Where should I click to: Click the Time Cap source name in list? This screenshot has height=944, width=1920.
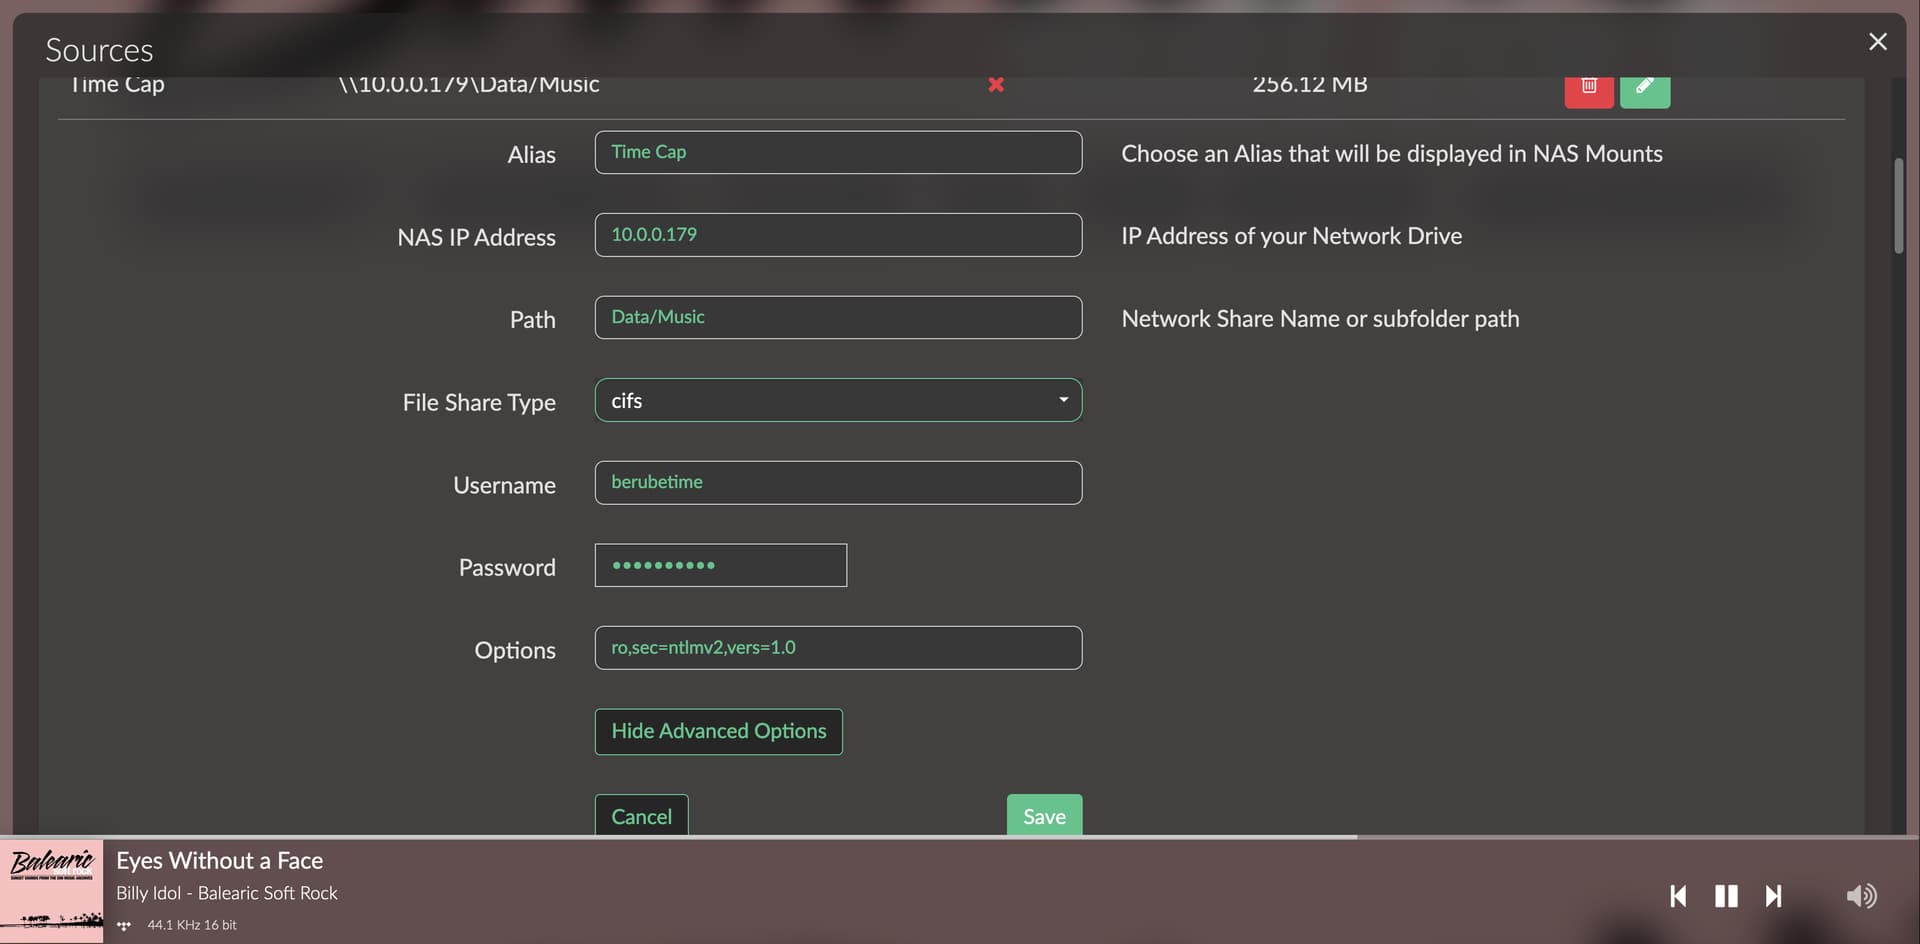point(117,85)
